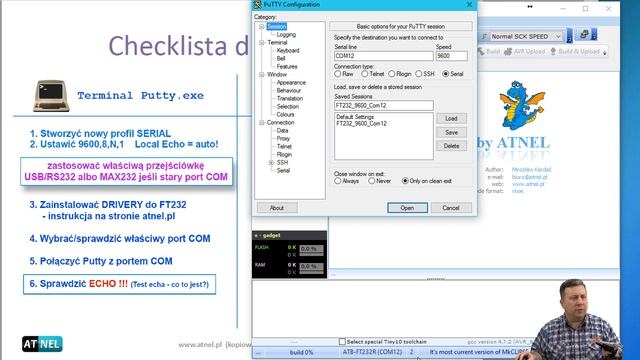Click the Window category label
This screenshot has width=640, height=360.
277,75
